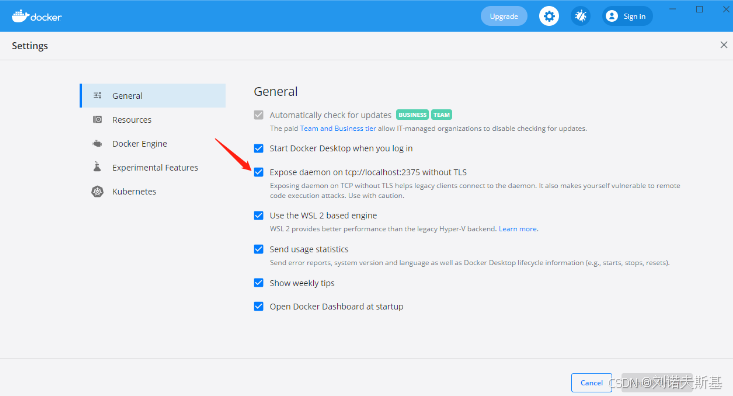Toggle Start Docker Desktop when you log in
733x396 pixels.
click(259, 148)
